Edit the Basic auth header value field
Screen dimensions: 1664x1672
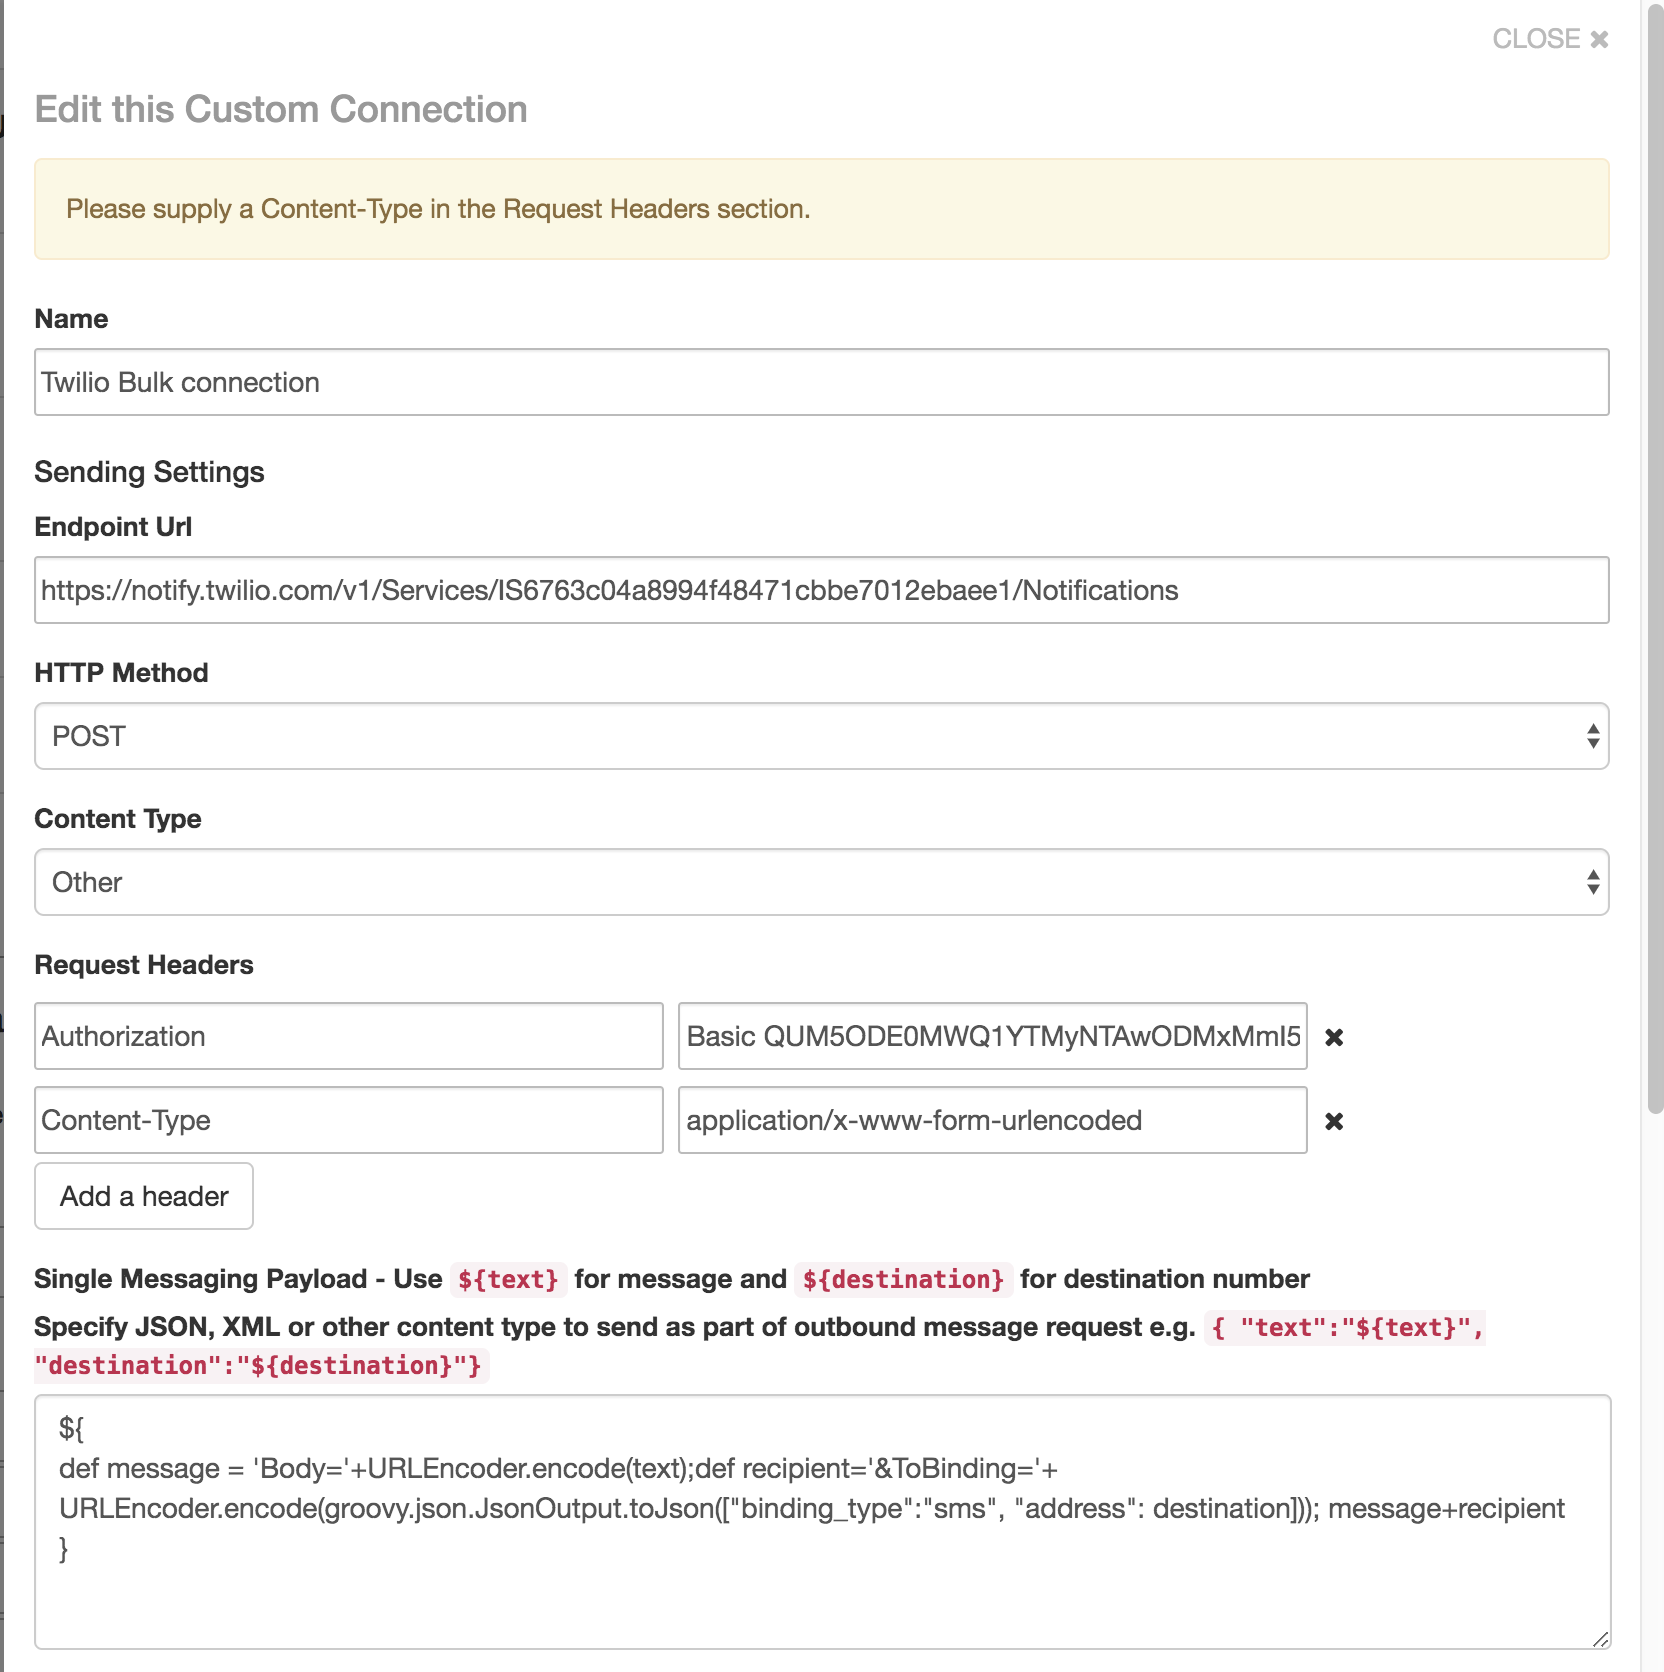993,1036
